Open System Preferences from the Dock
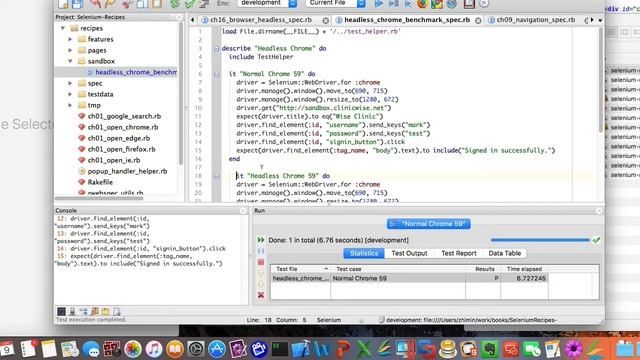Screen dimensions: 640x360 196,349
